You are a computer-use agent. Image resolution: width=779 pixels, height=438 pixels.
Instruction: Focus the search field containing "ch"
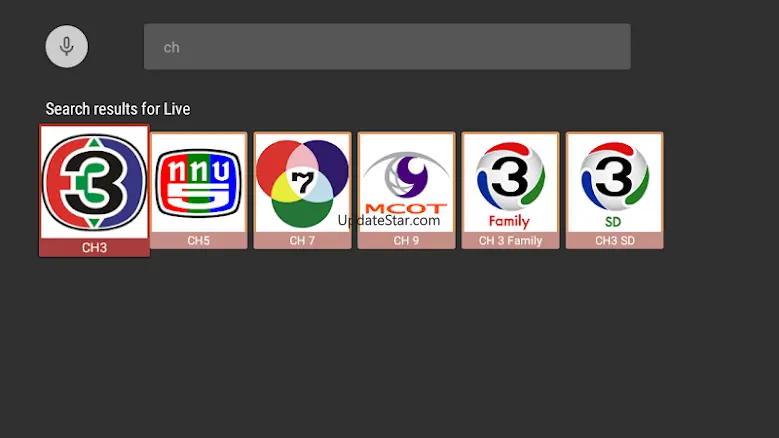[387, 47]
